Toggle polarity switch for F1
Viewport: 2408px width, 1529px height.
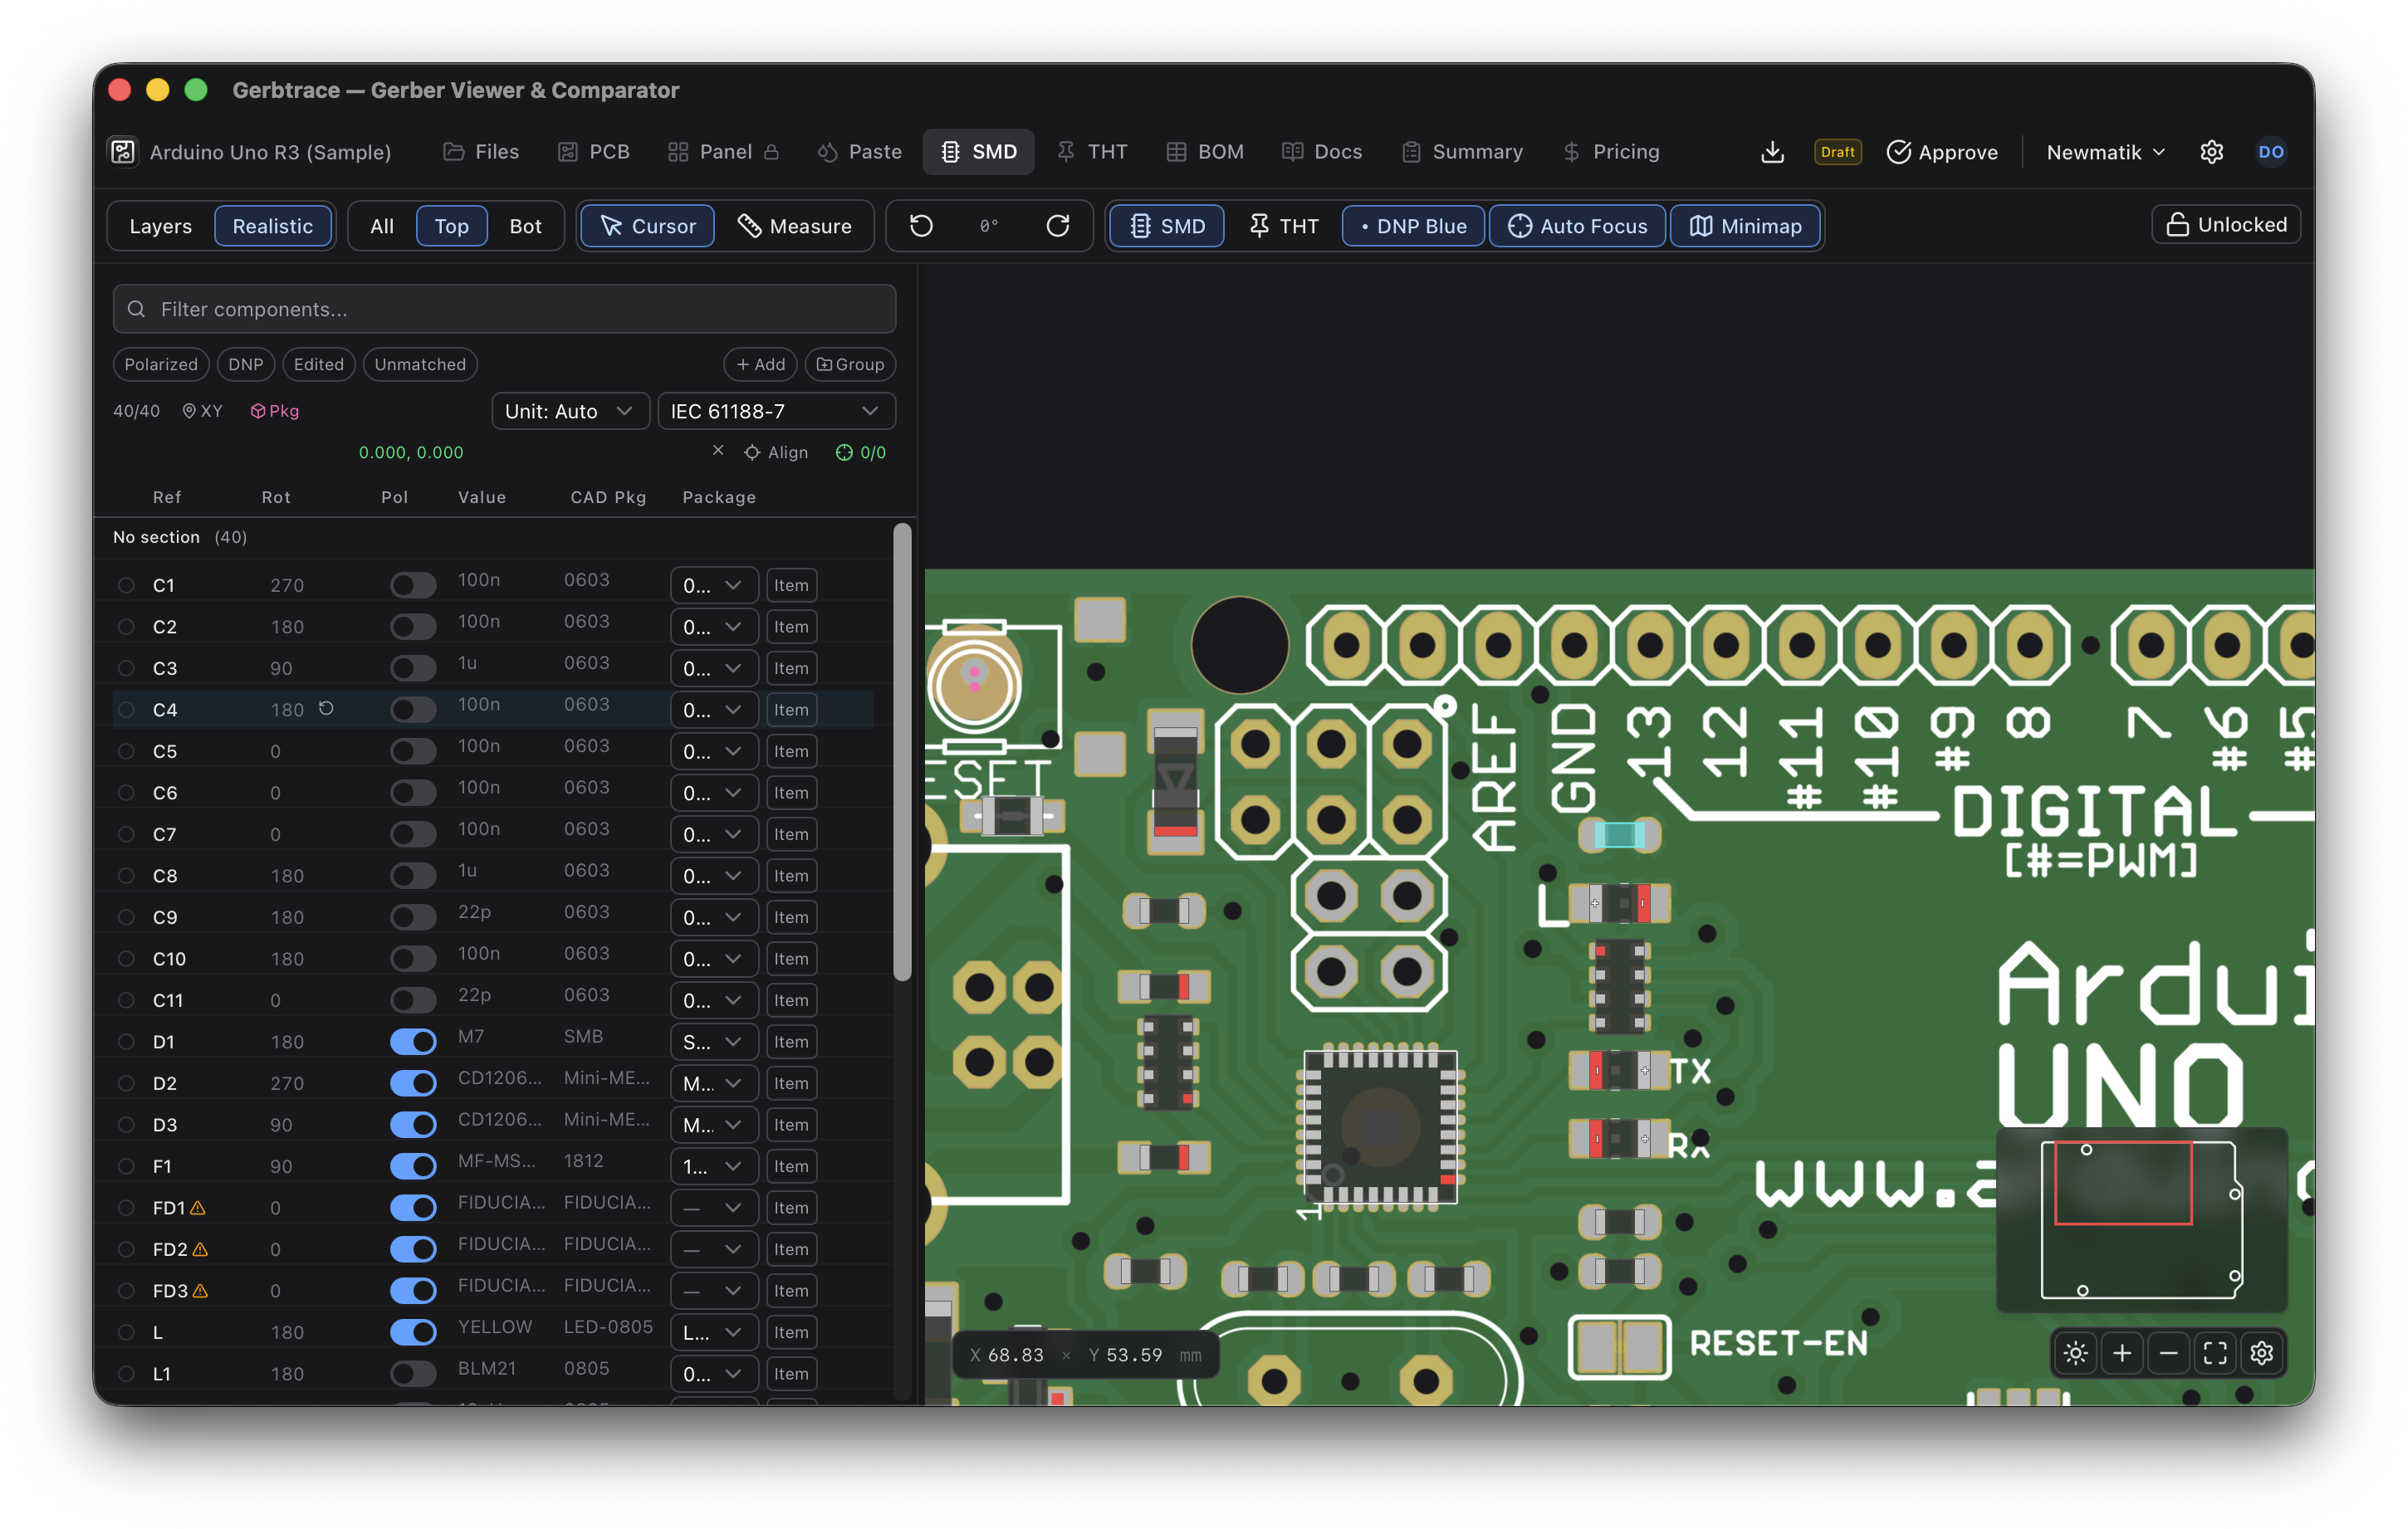(x=413, y=1166)
